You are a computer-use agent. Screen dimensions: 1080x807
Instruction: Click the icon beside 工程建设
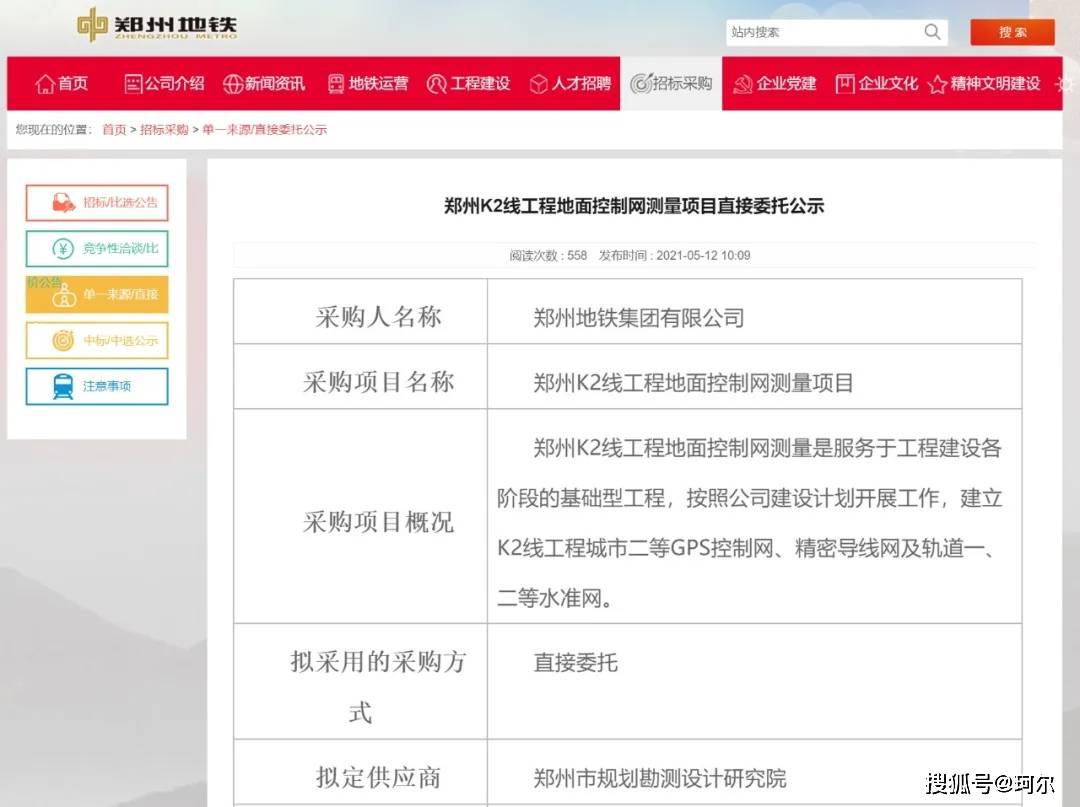point(437,84)
